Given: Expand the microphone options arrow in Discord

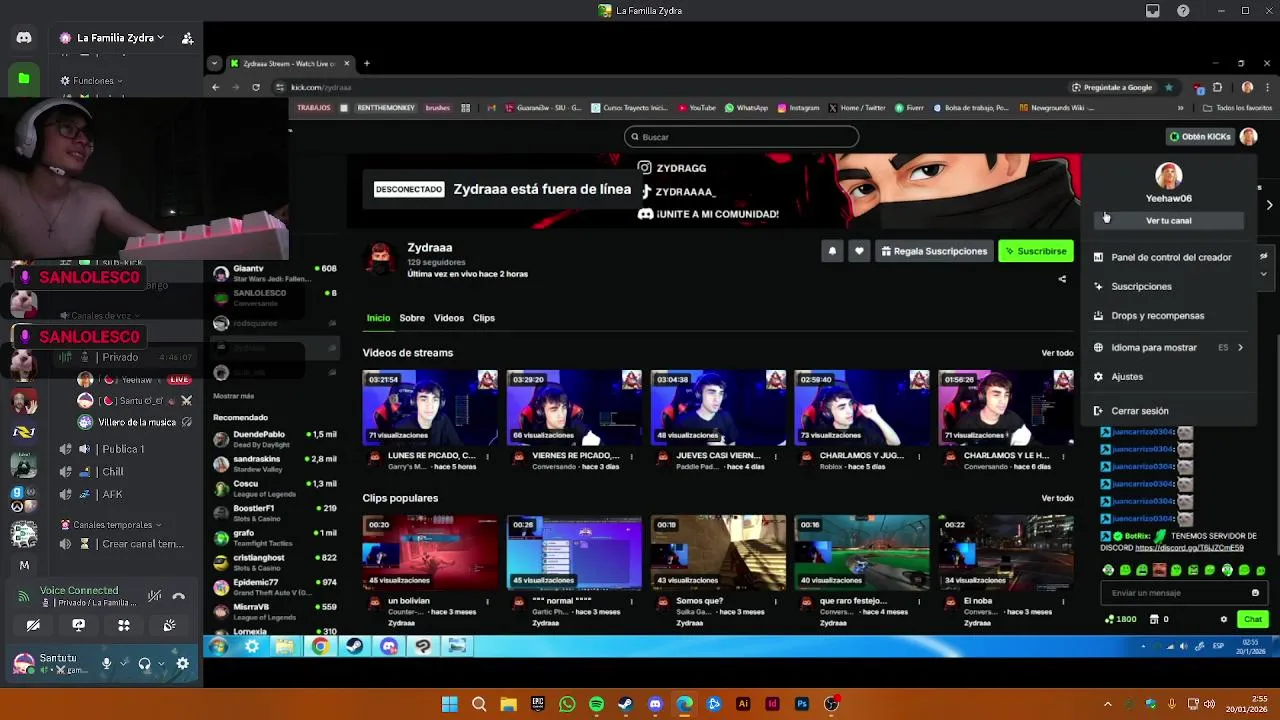Looking at the screenshot, I should 121,663.
